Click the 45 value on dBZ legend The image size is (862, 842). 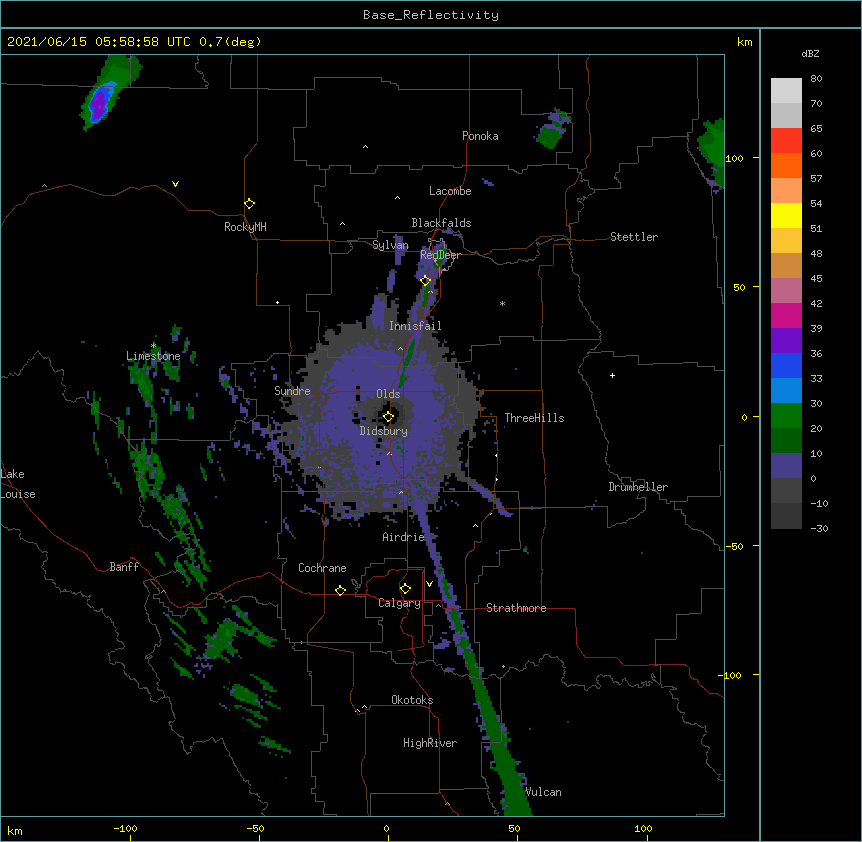pyautogui.click(x=816, y=278)
